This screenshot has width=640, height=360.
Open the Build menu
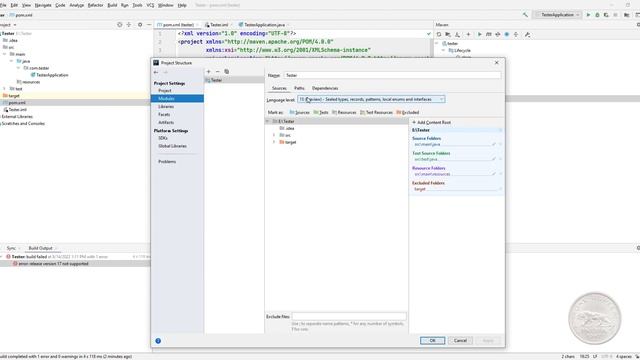(x=112, y=5)
